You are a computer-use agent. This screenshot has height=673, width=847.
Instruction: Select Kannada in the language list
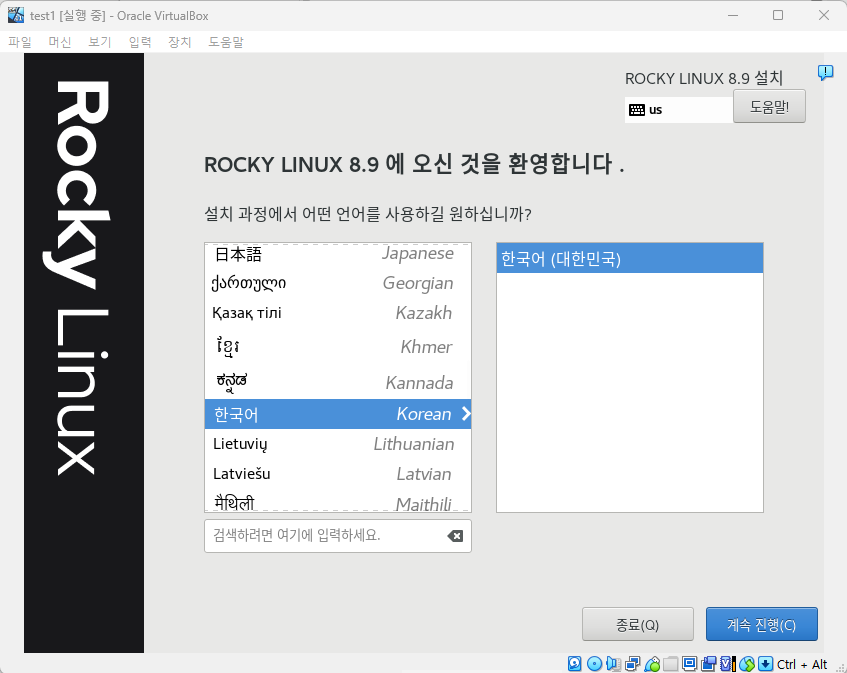(x=338, y=382)
